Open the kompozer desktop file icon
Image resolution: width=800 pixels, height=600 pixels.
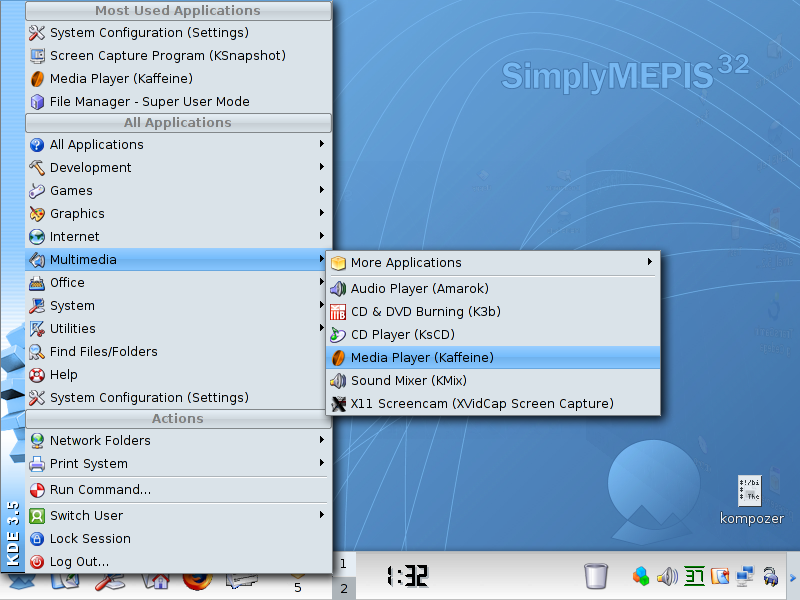coord(750,492)
